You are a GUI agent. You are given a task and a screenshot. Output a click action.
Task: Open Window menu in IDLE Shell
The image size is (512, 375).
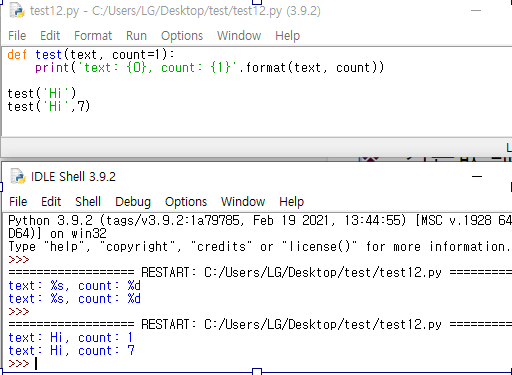[243, 202]
